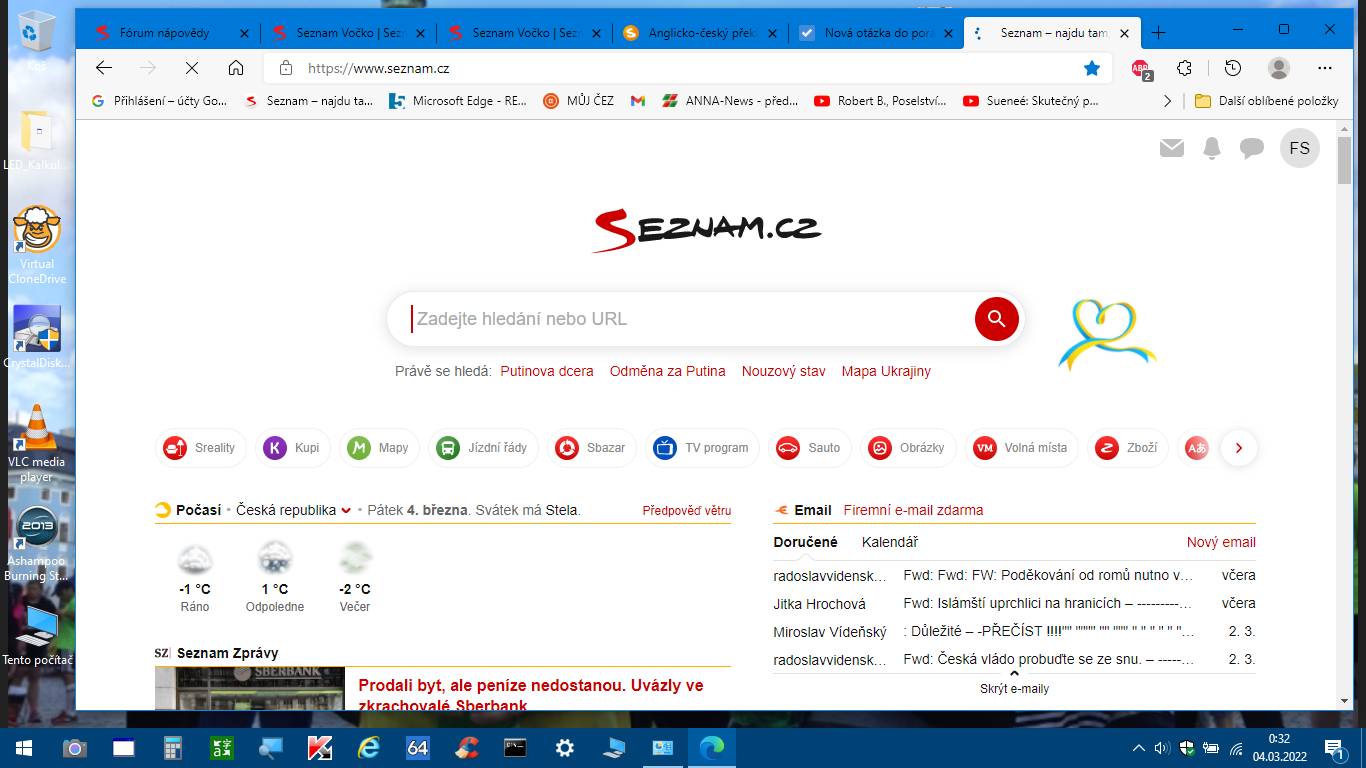This screenshot has height=768, width=1366.
Task: Open the Sbazar service
Action: coord(591,448)
